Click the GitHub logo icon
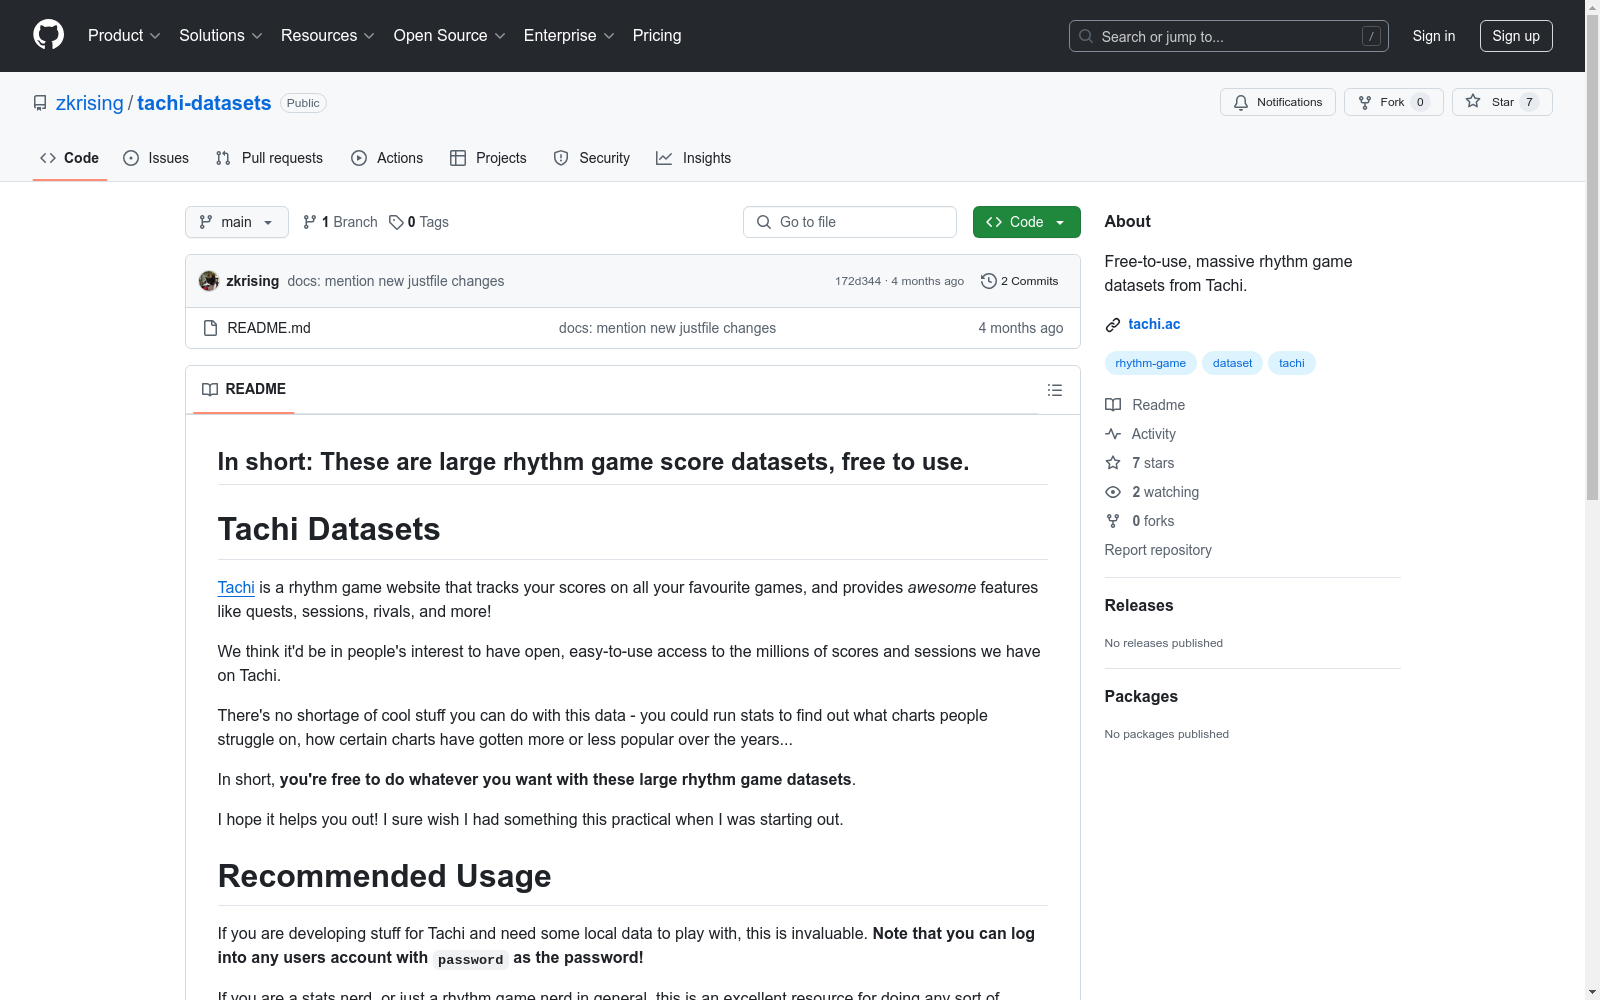This screenshot has width=1600, height=1000. (48, 35)
